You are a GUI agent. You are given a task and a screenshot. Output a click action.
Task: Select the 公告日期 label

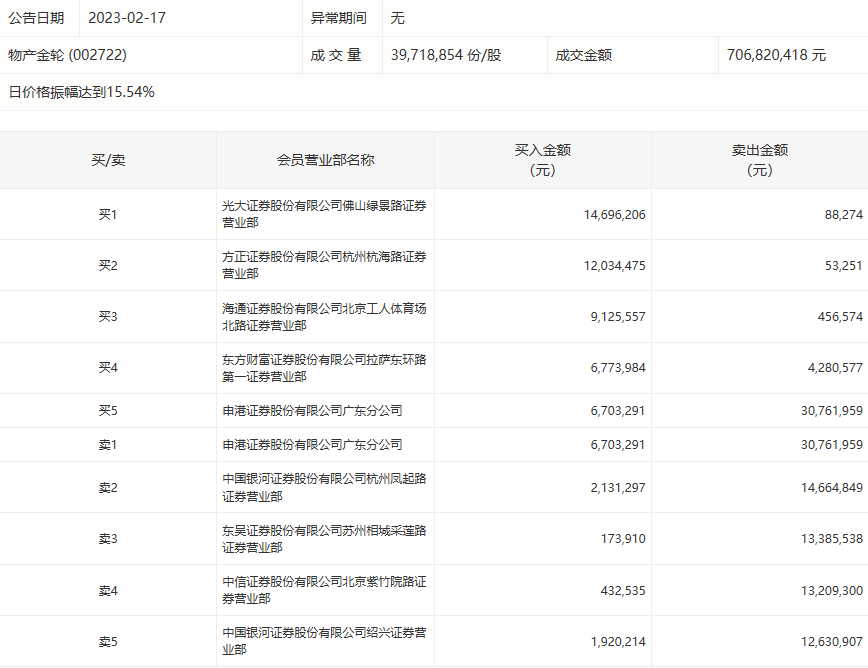click(x=36, y=18)
